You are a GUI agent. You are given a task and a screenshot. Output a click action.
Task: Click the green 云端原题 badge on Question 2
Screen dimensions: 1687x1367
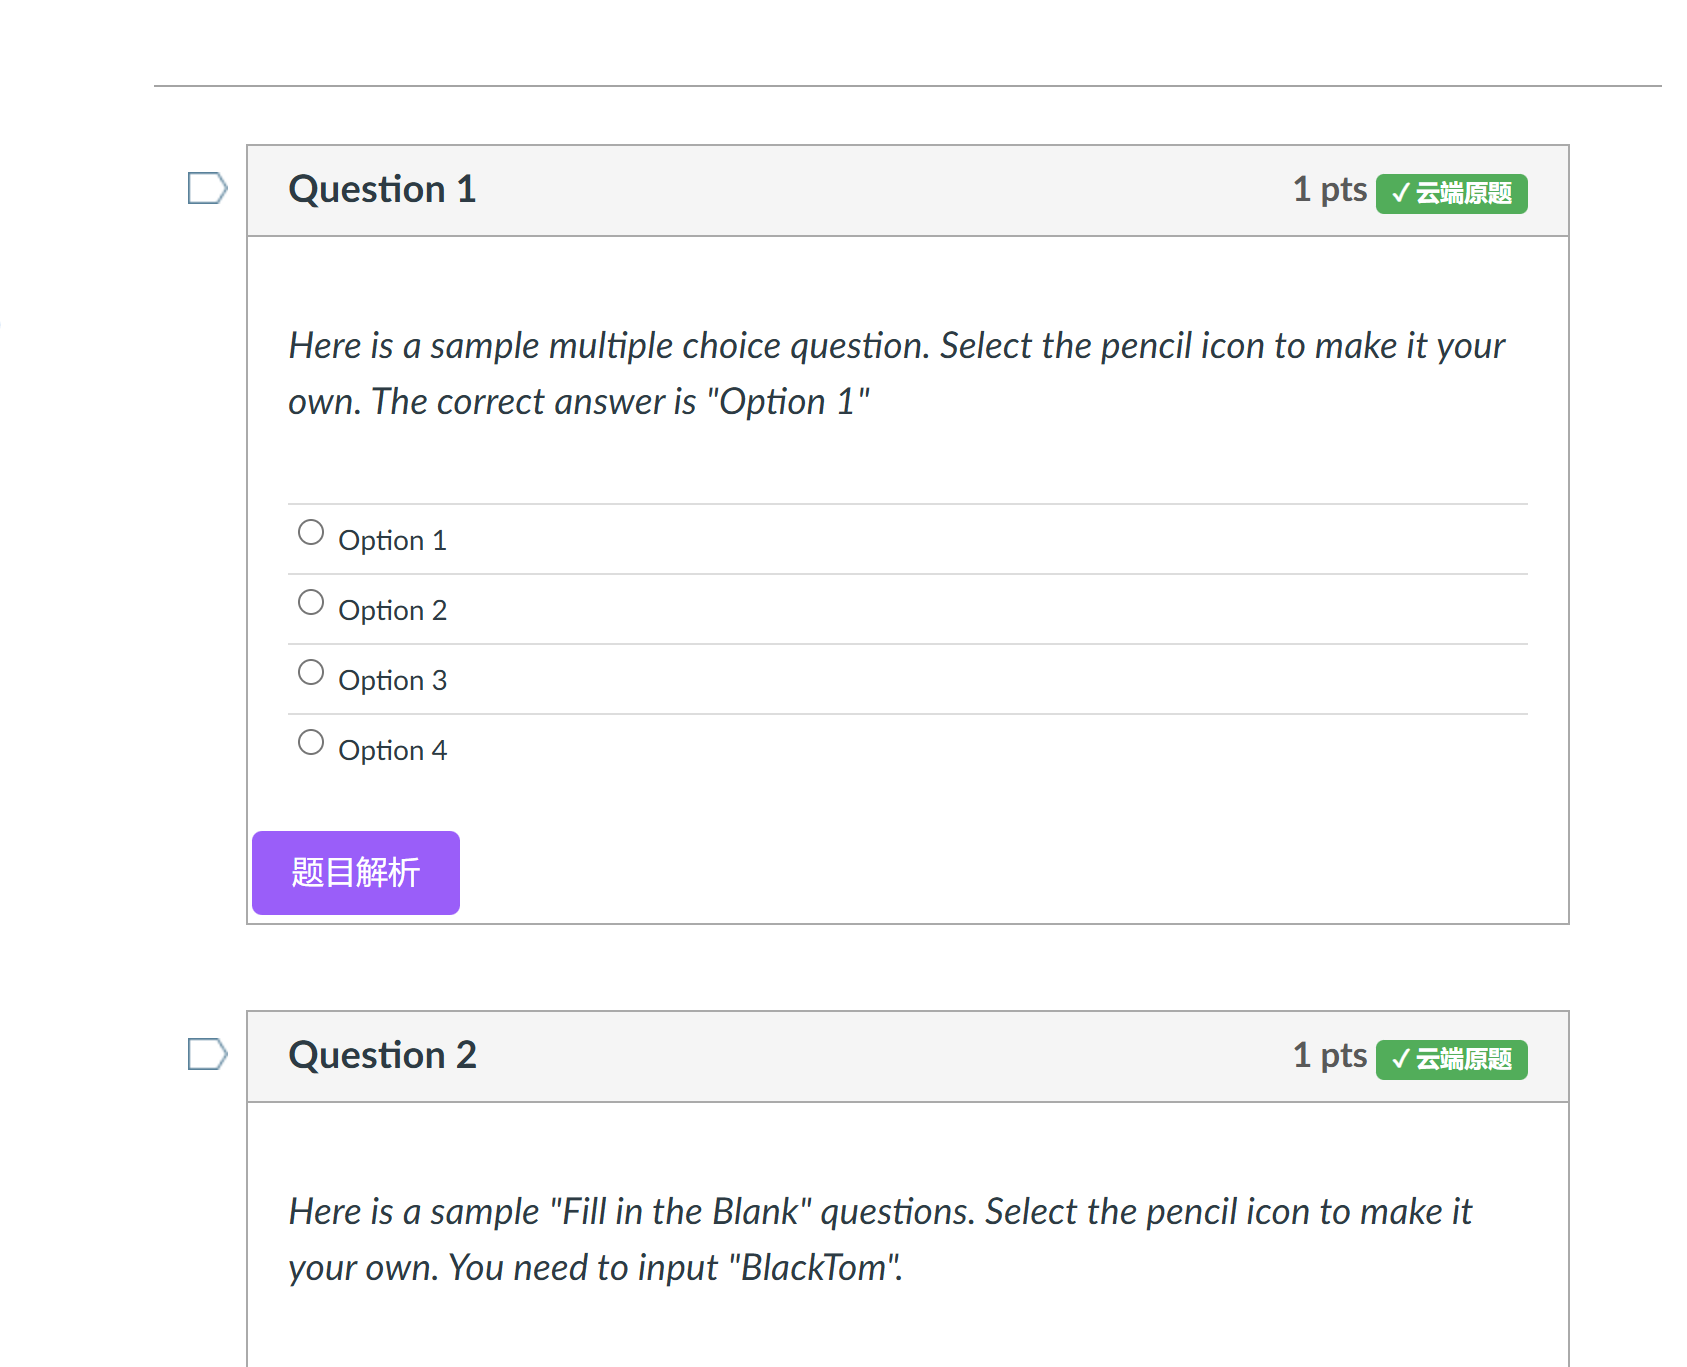(1451, 1059)
